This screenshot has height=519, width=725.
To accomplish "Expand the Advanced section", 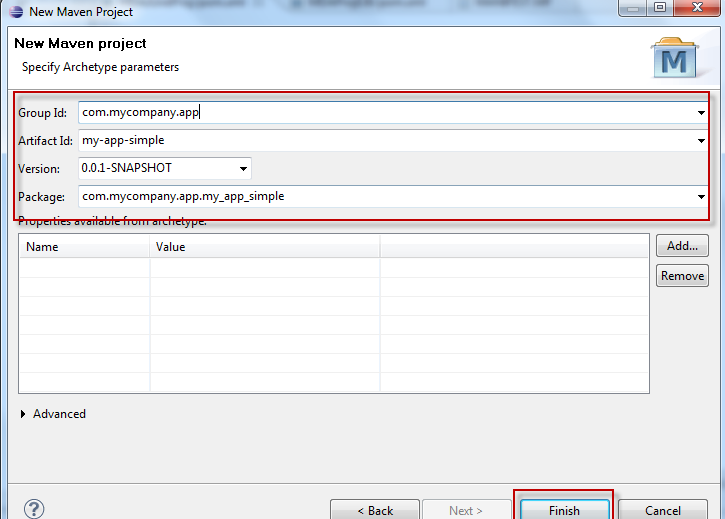I will pos(23,414).
